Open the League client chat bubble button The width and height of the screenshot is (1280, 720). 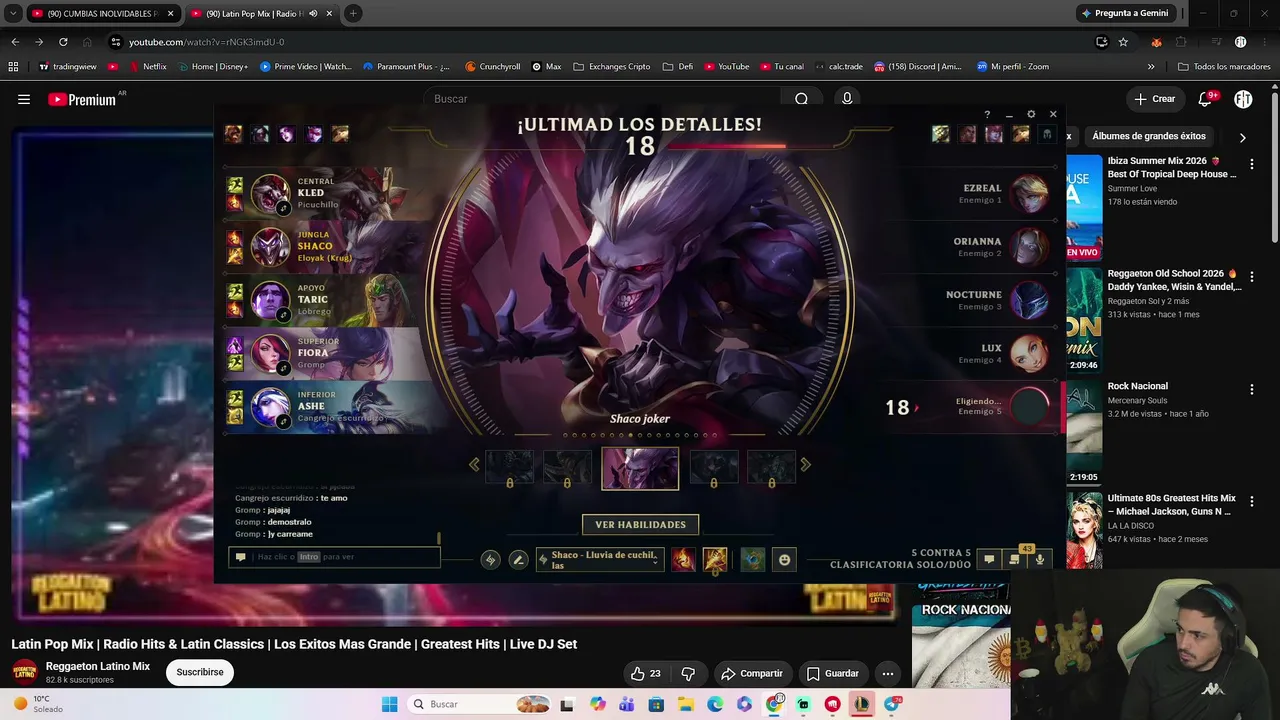click(x=989, y=560)
